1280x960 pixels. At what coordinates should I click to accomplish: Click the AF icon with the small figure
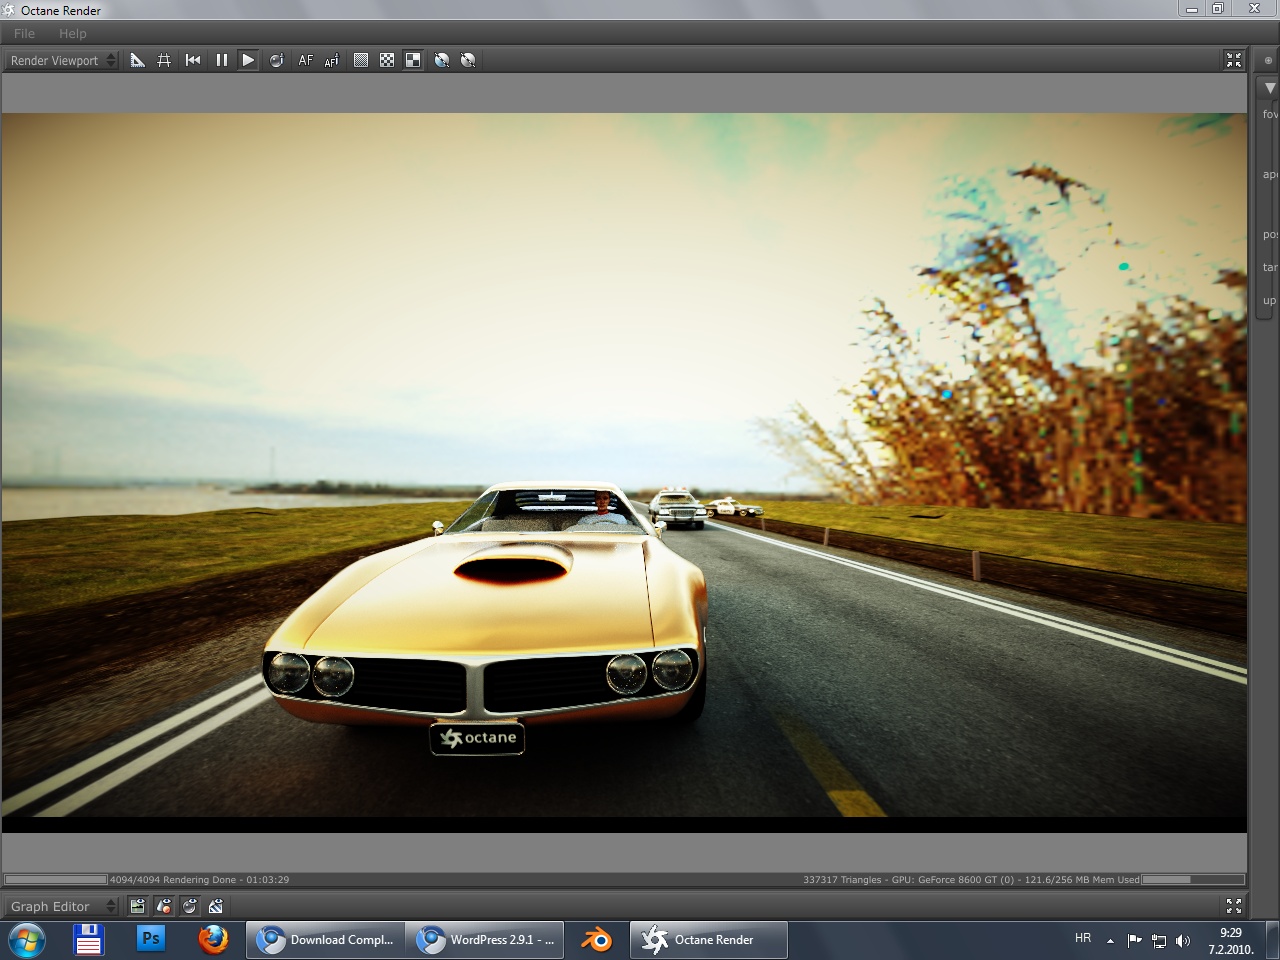pos(332,60)
